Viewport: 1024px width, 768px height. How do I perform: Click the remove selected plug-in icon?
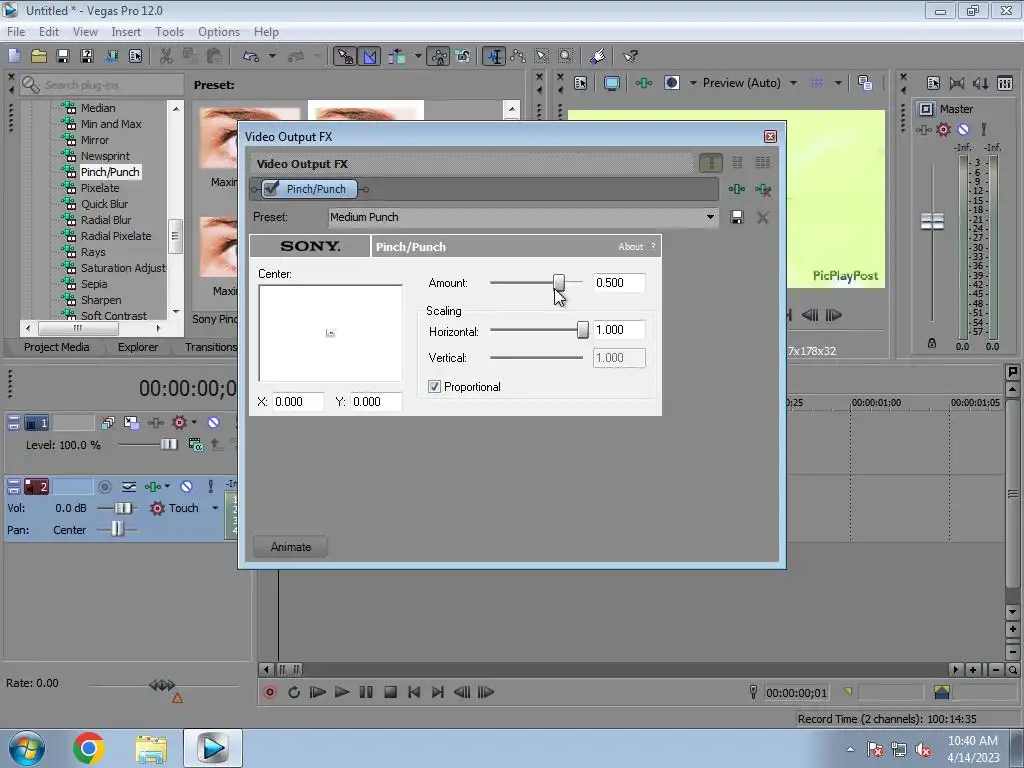(763, 189)
